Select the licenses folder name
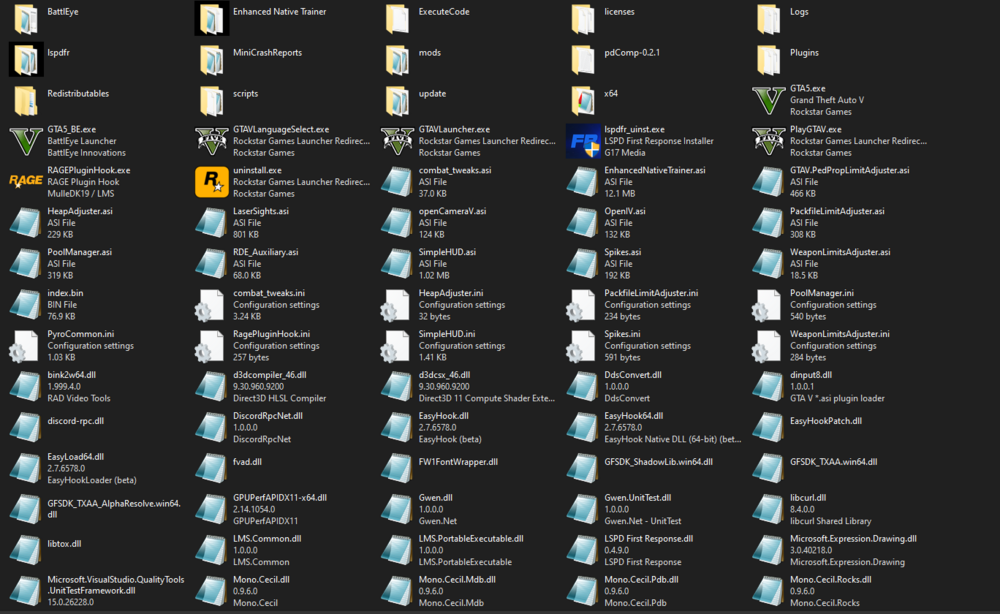 619,11
